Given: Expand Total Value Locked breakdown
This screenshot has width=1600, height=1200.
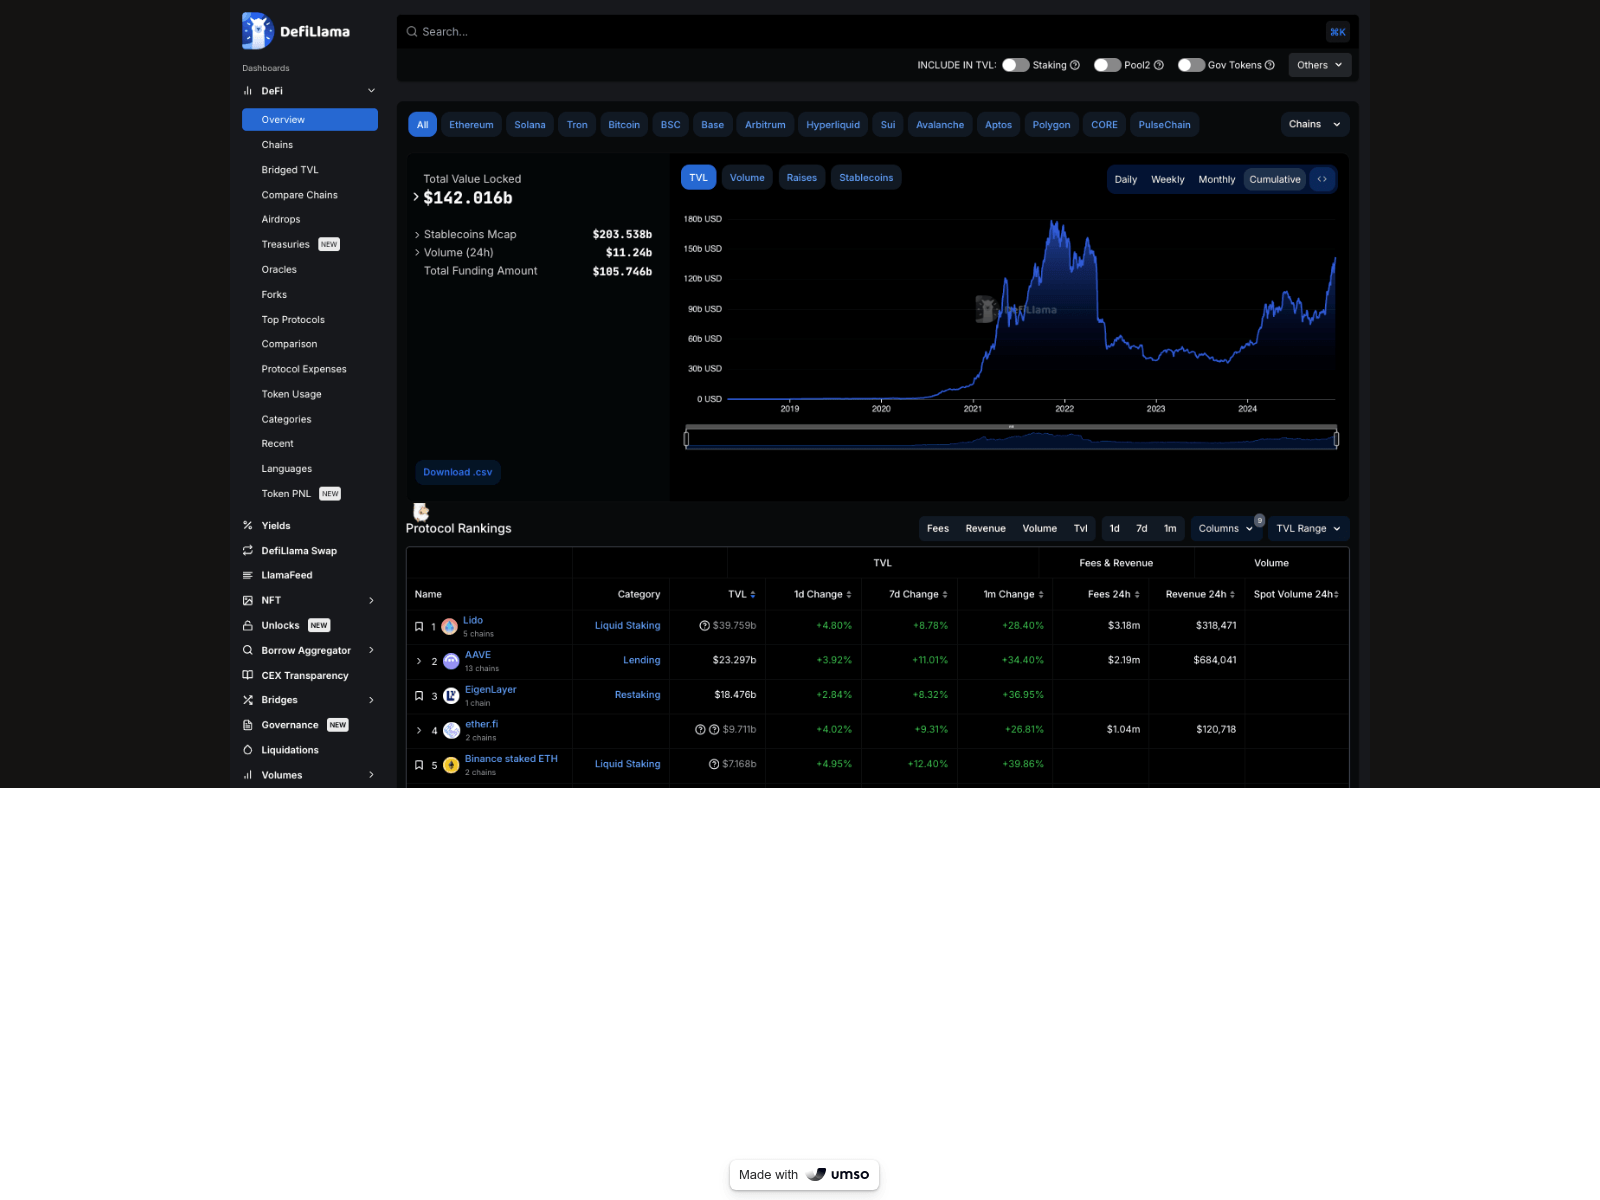Looking at the screenshot, I should (416, 197).
